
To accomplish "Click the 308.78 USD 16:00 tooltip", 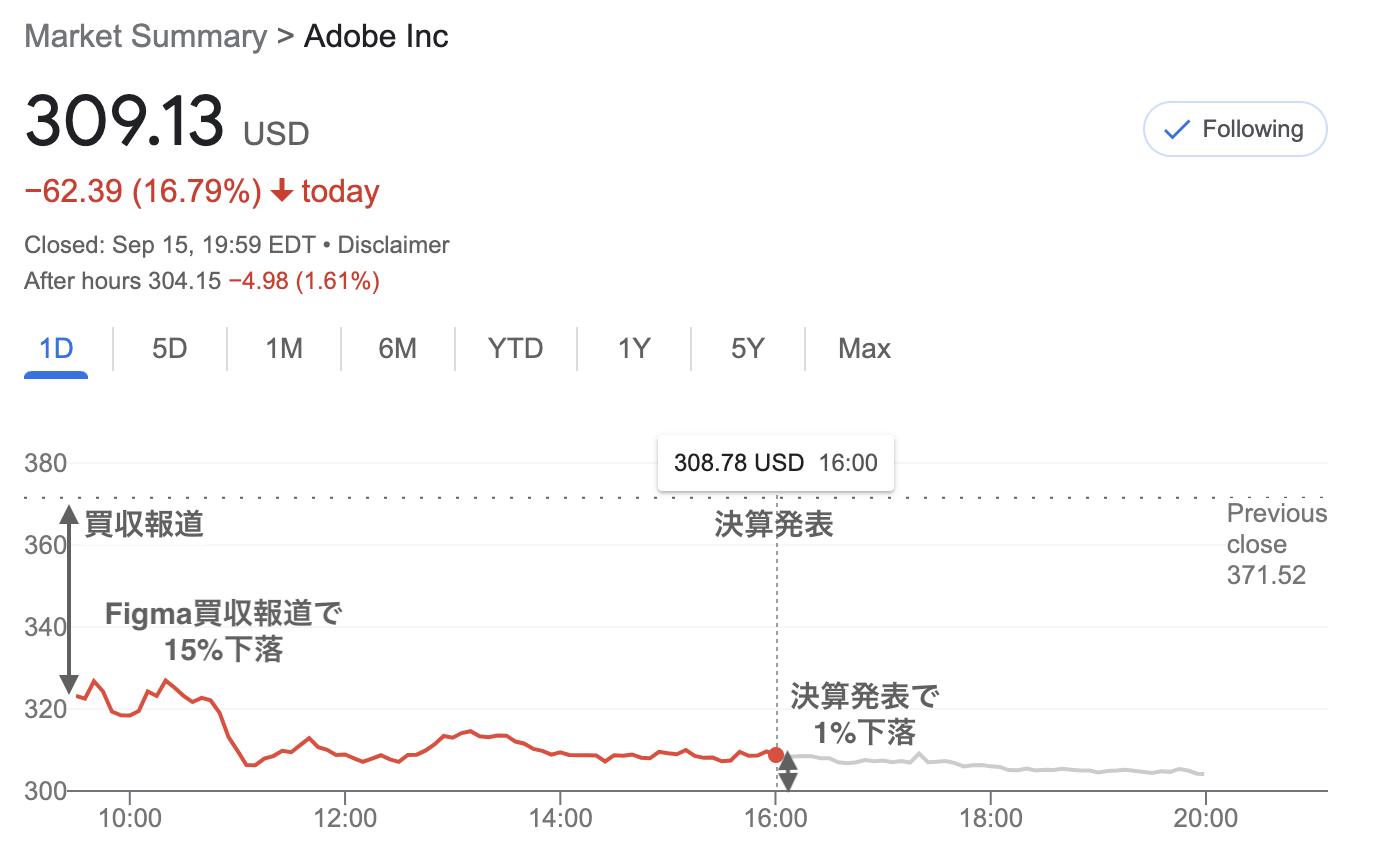I will coord(776,463).
